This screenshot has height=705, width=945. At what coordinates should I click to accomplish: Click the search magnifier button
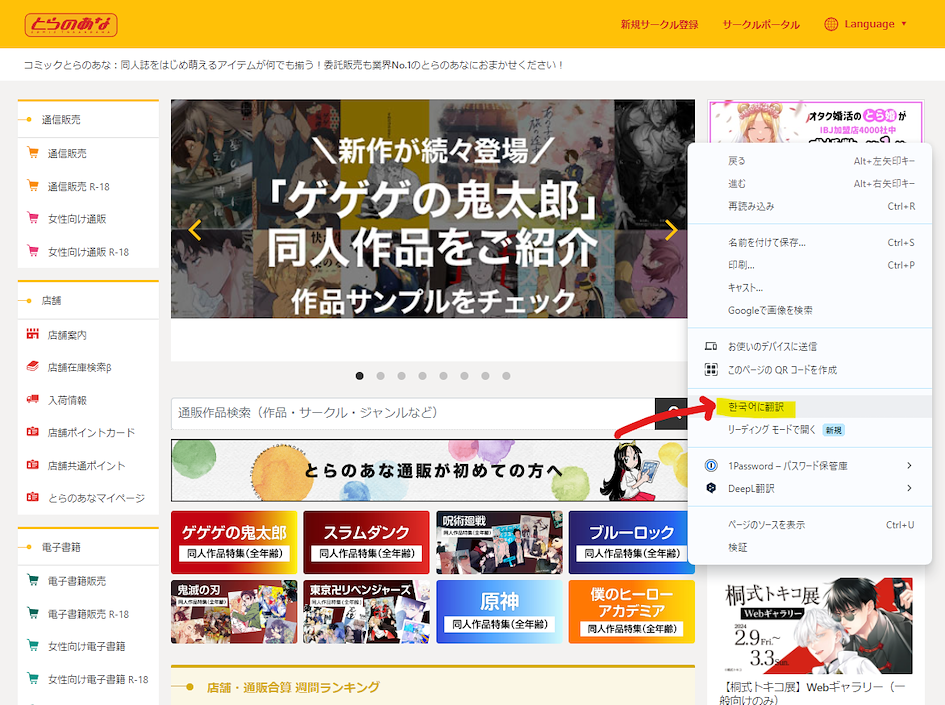click(x=671, y=413)
